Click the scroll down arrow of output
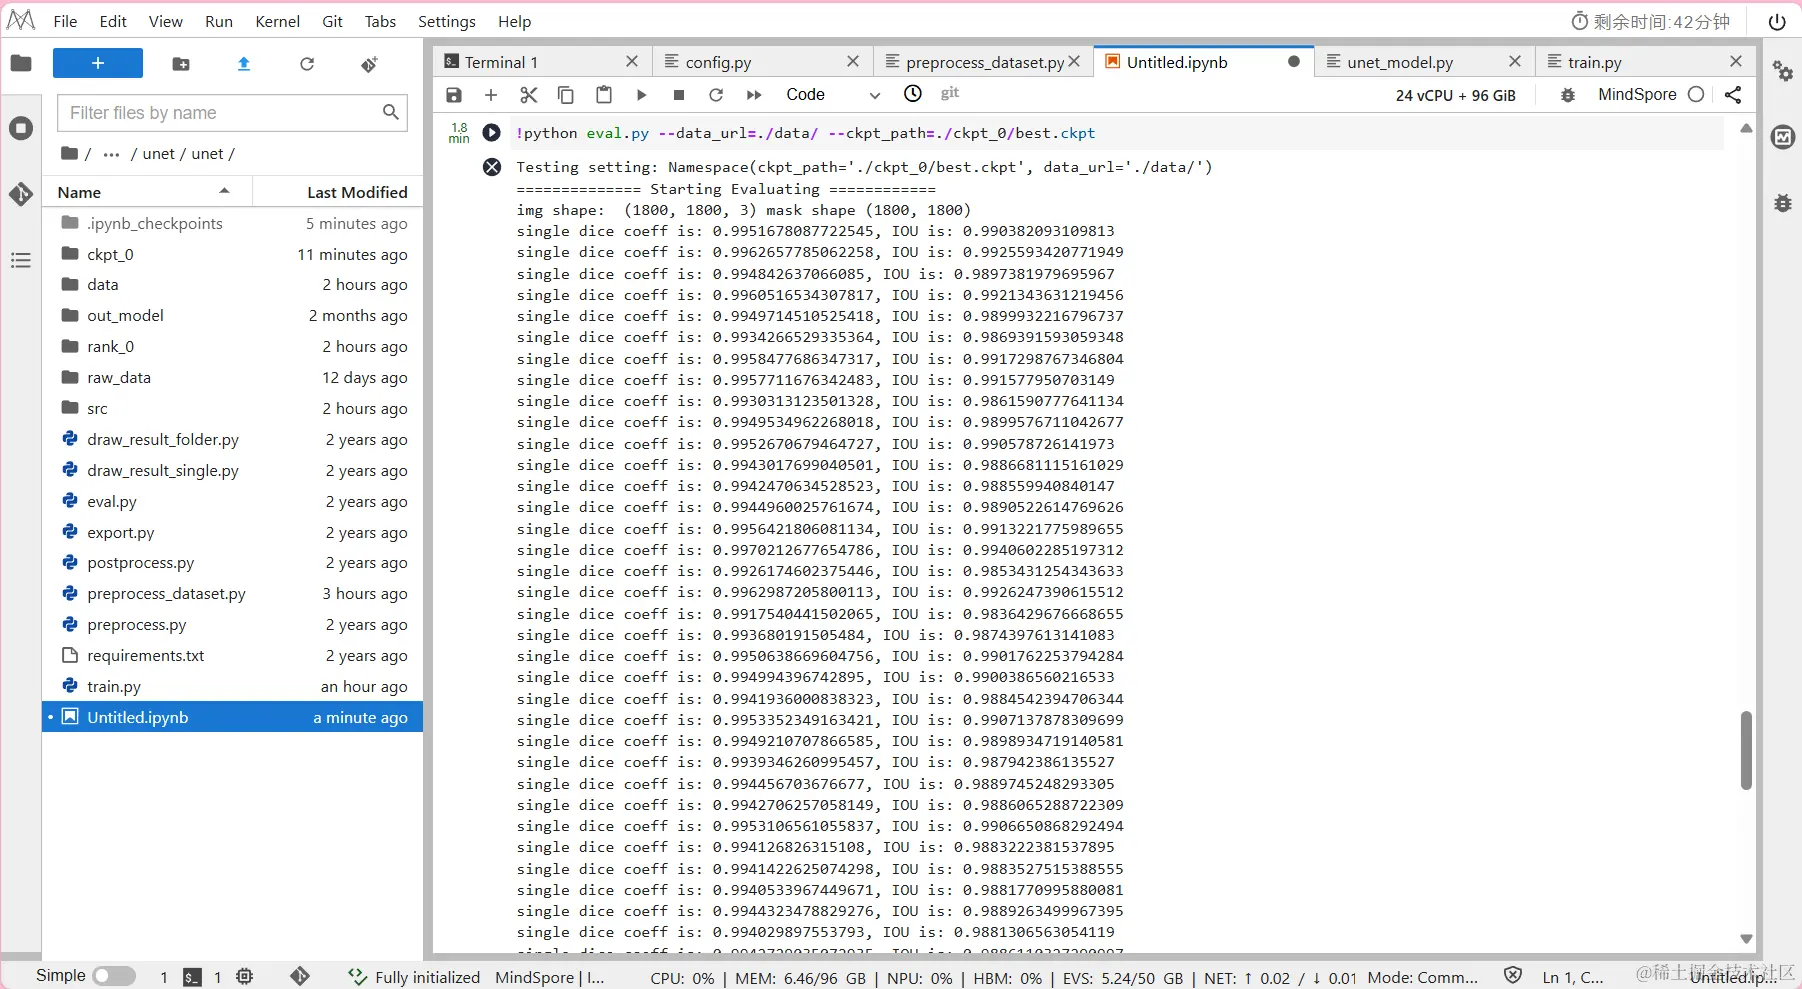The image size is (1802, 989). coord(1746,939)
